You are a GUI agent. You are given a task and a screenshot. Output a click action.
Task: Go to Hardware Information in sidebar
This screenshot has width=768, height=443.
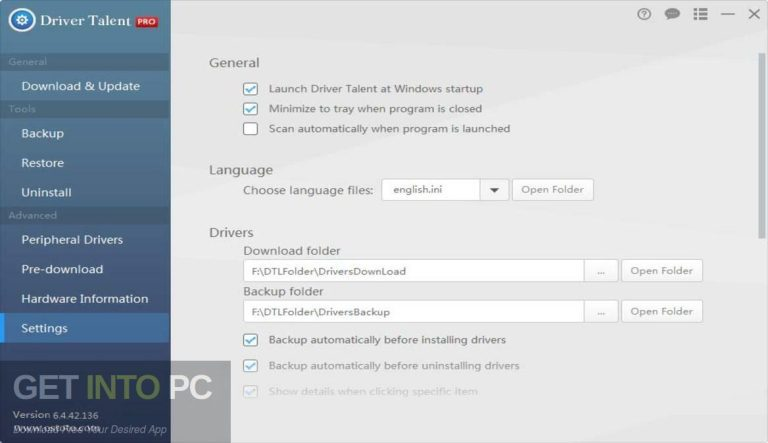(x=84, y=299)
